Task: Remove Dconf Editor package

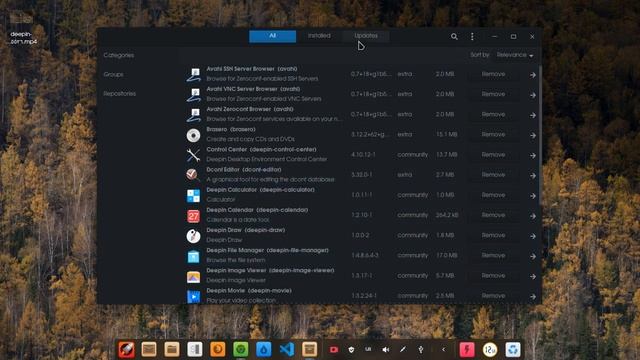Action: (493, 175)
